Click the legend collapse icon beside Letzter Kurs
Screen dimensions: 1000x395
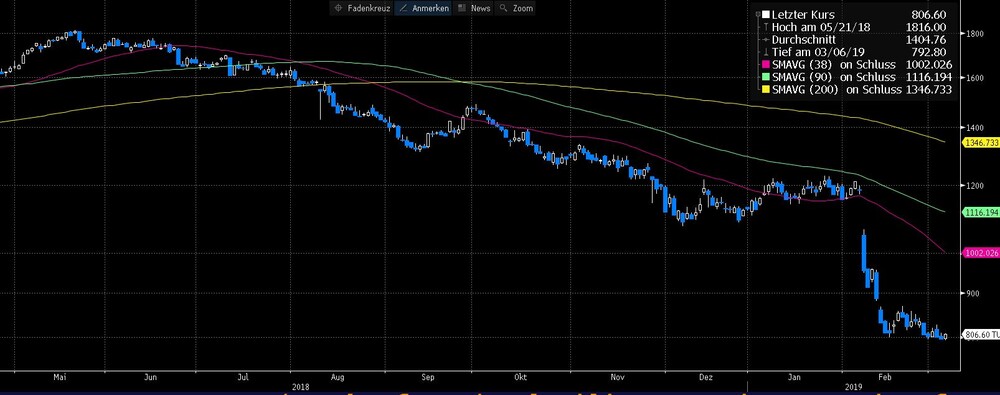(758, 15)
